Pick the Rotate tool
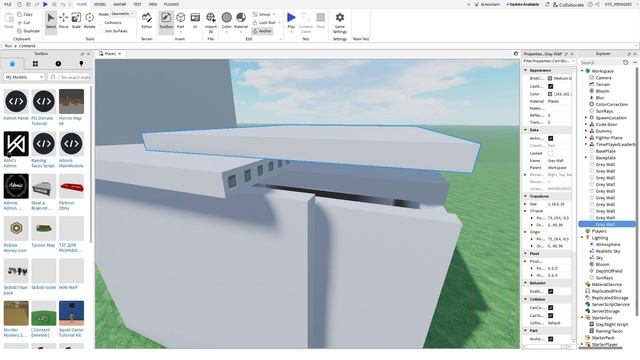640x360 pixels. point(89,20)
